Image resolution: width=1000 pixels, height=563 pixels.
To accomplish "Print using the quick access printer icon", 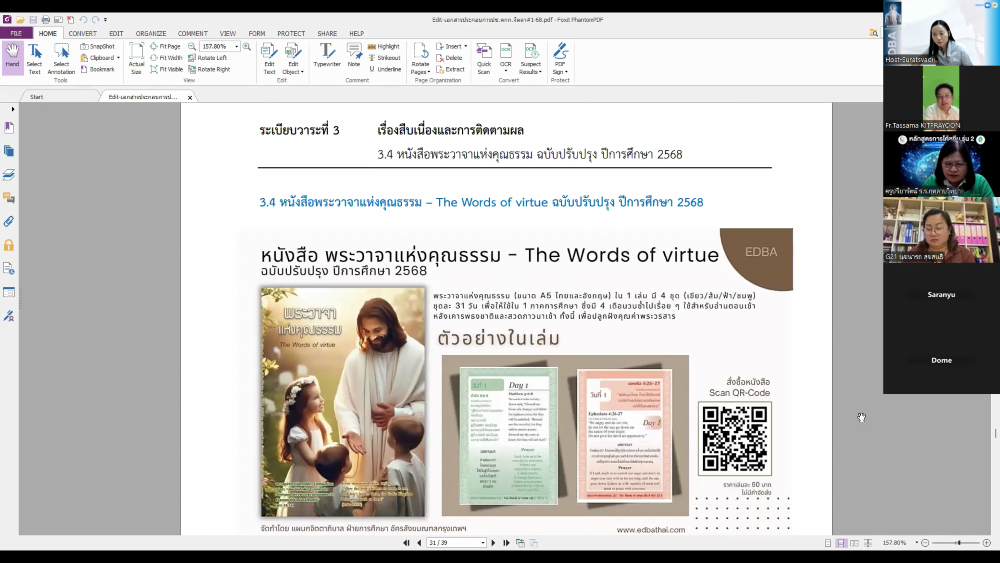I will point(46,20).
